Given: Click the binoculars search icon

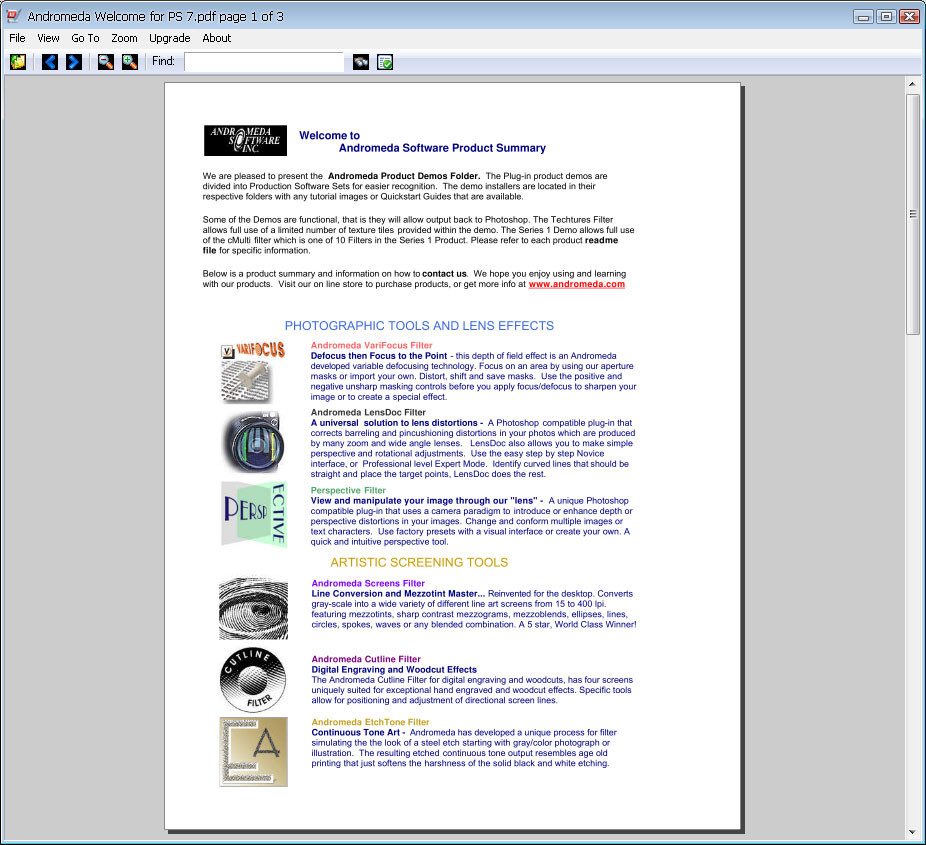Looking at the screenshot, I should click(361, 61).
